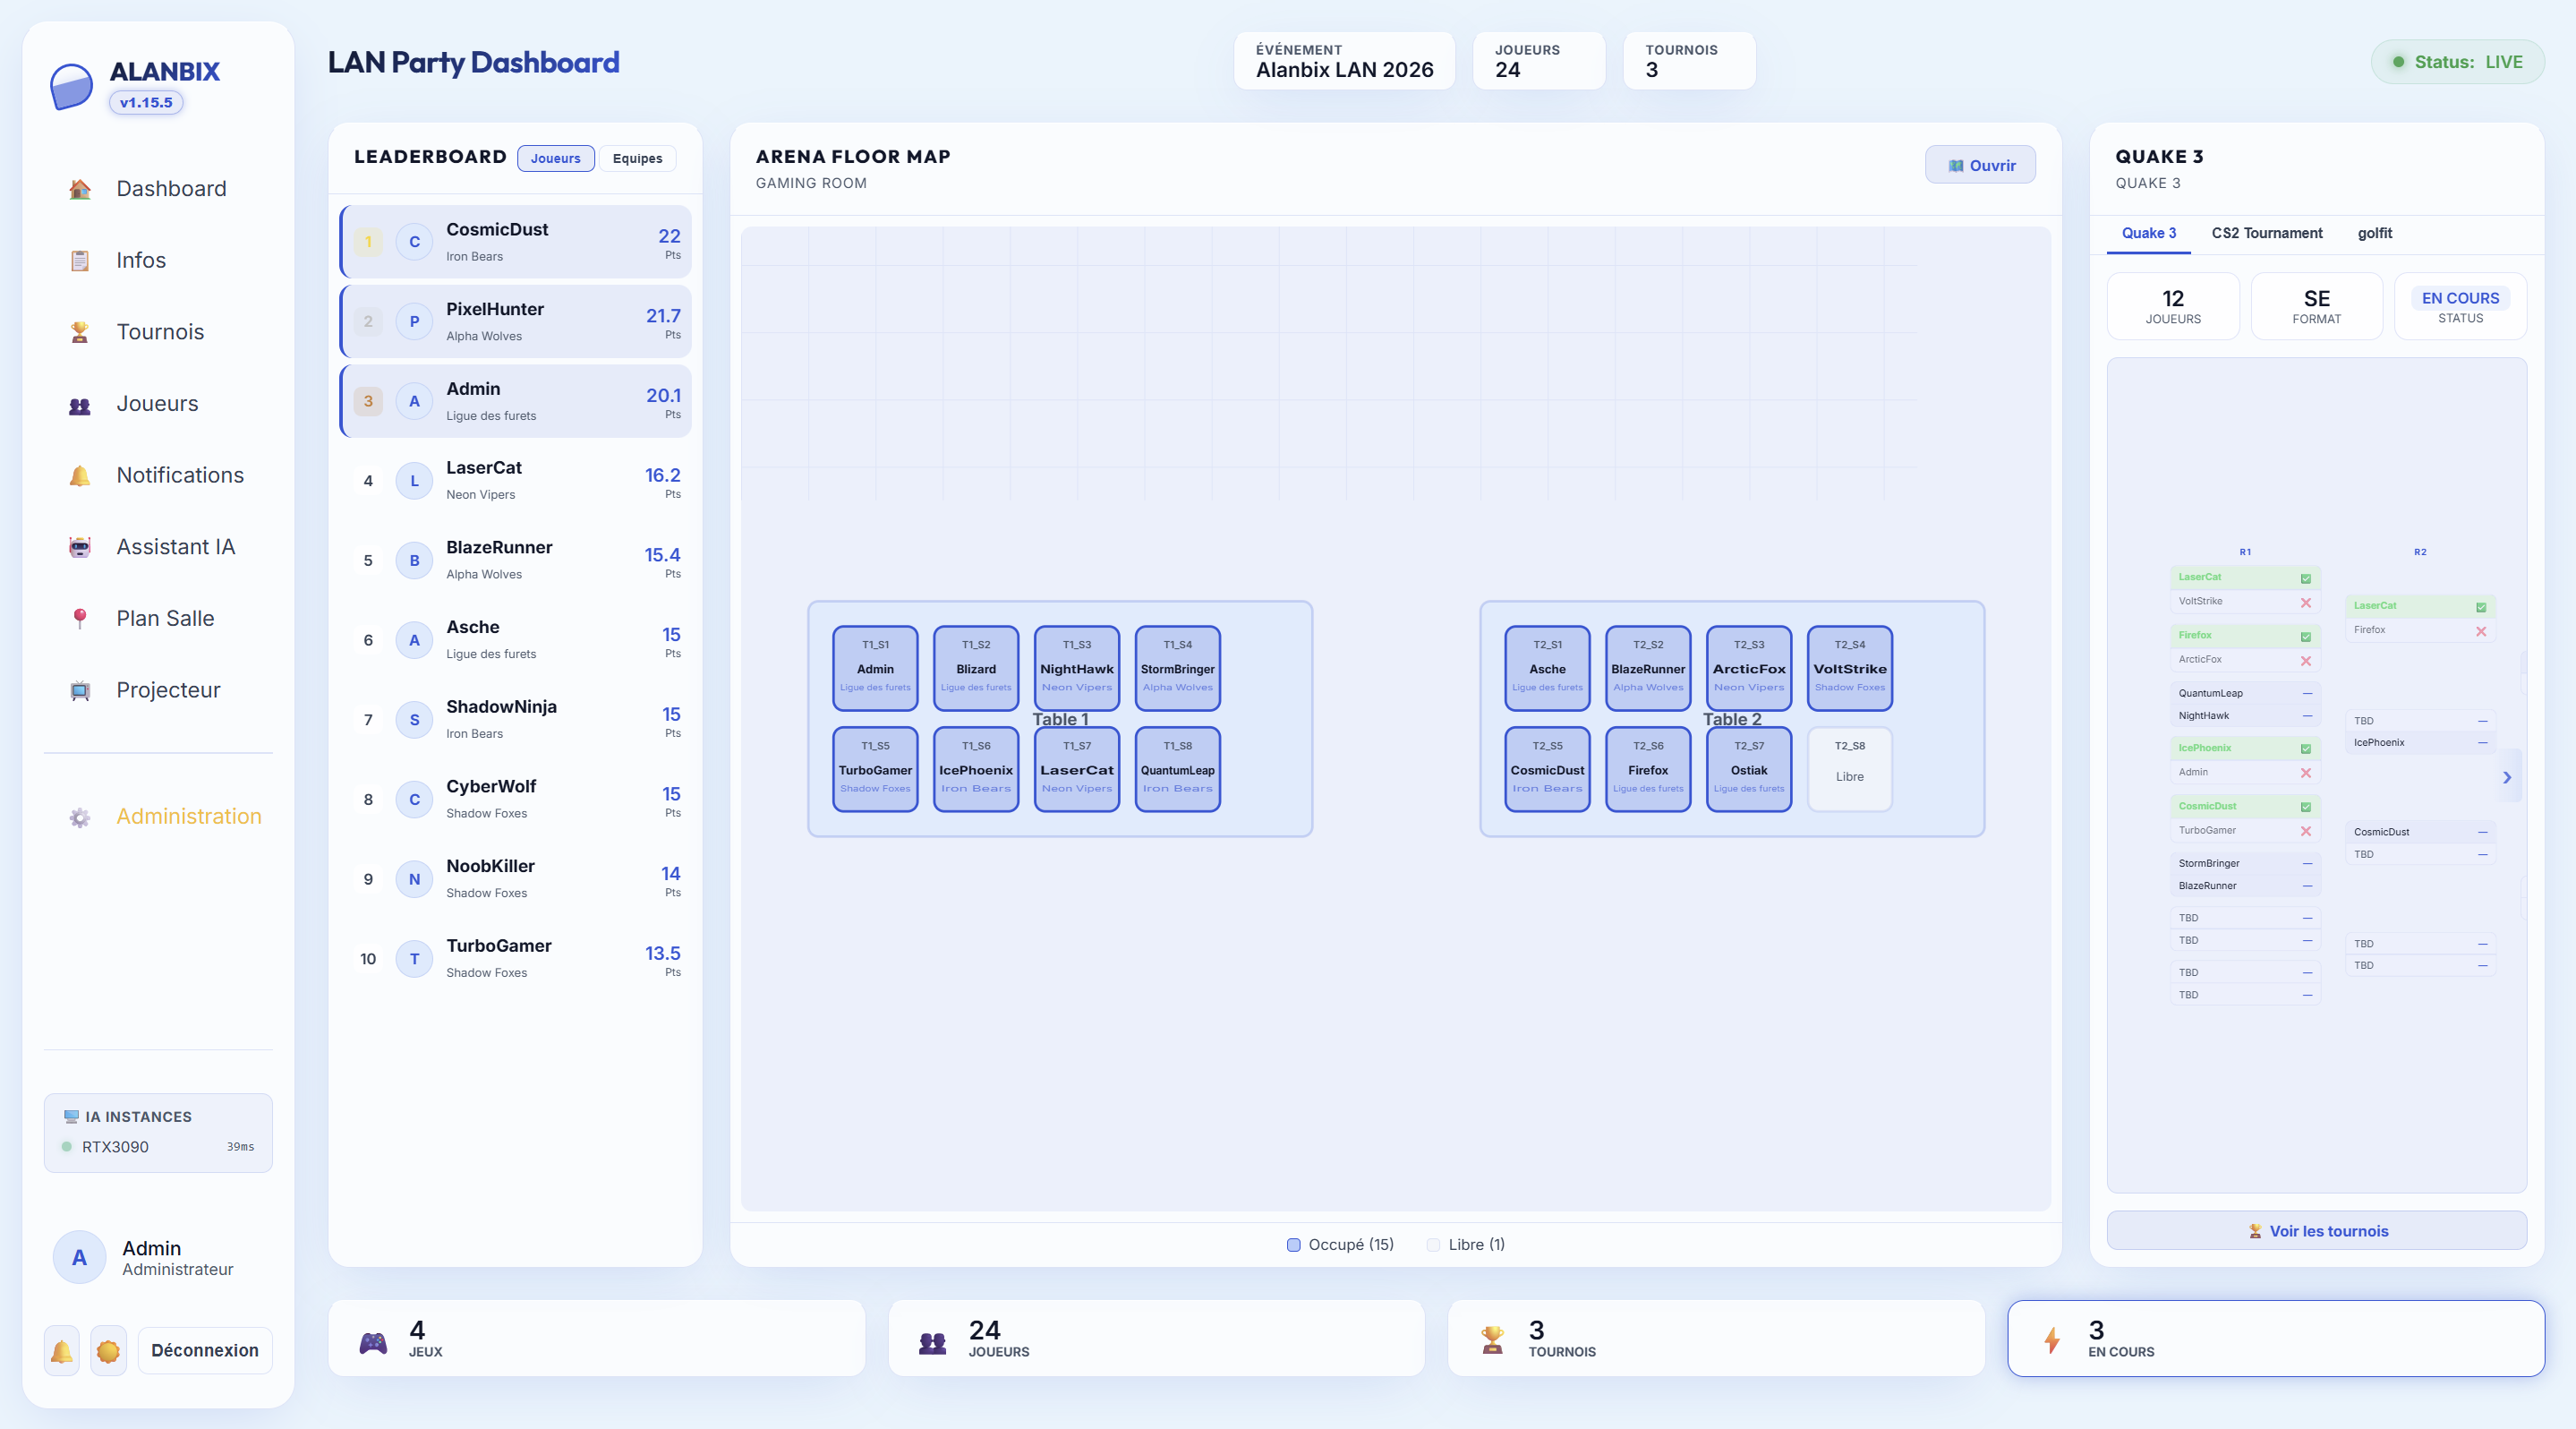This screenshot has width=2576, height=1429.
Task: Click Occupé legend swatch
Action: (1293, 1245)
